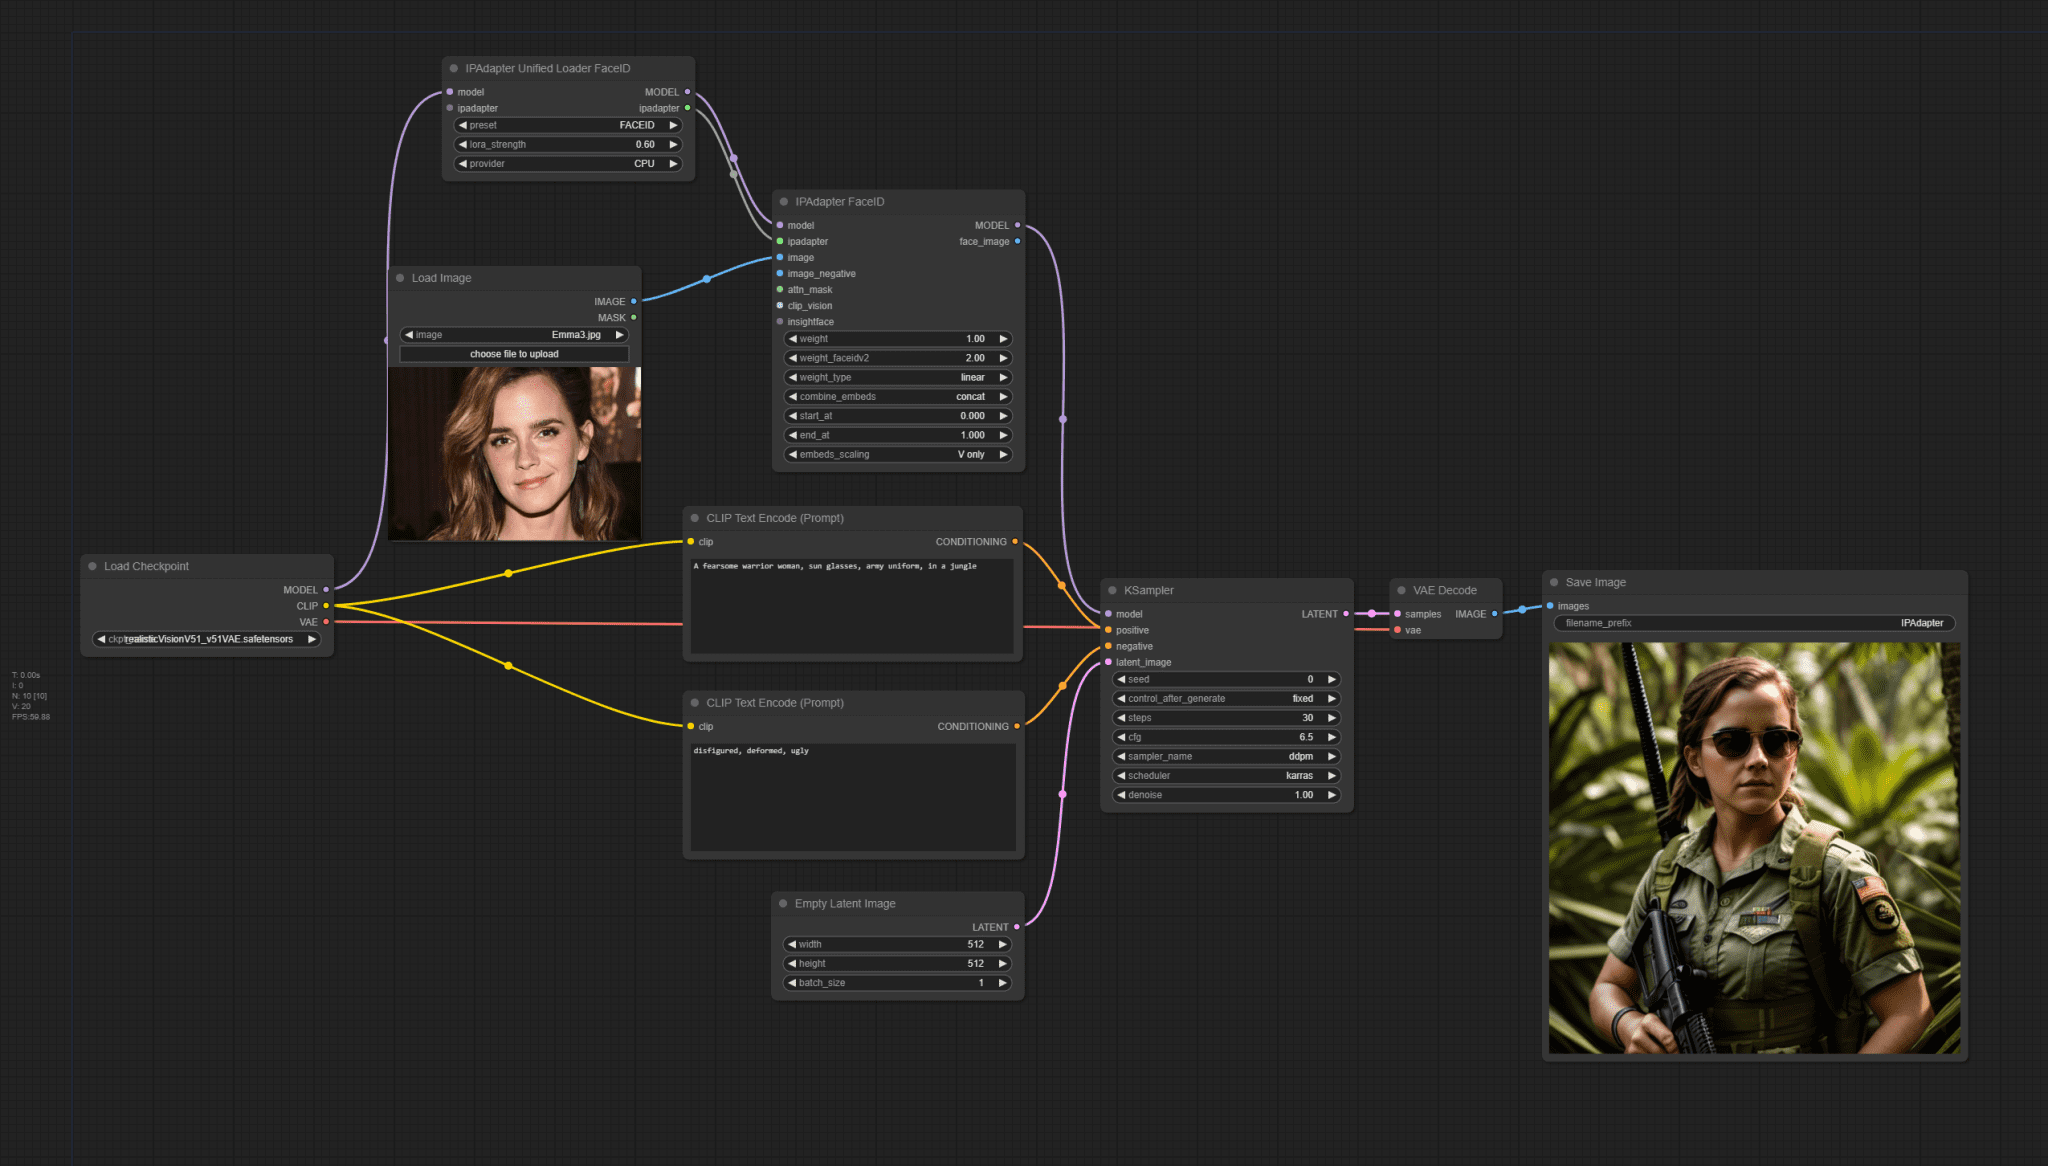Screen dimensions: 2048x1166
Task: Click the latent_image input socket on KSampler
Action: click(x=1108, y=662)
